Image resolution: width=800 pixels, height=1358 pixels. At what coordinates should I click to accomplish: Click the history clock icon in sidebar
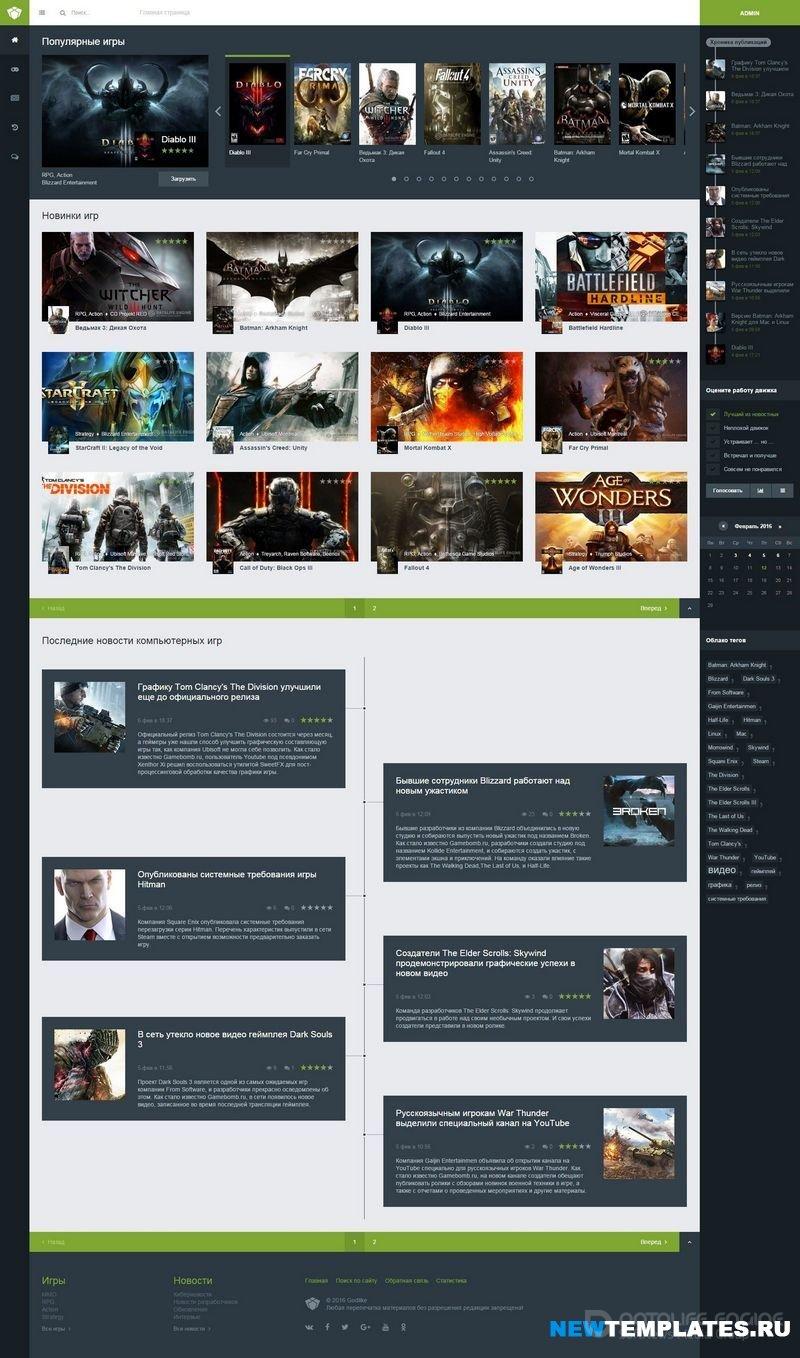coord(14,127)
